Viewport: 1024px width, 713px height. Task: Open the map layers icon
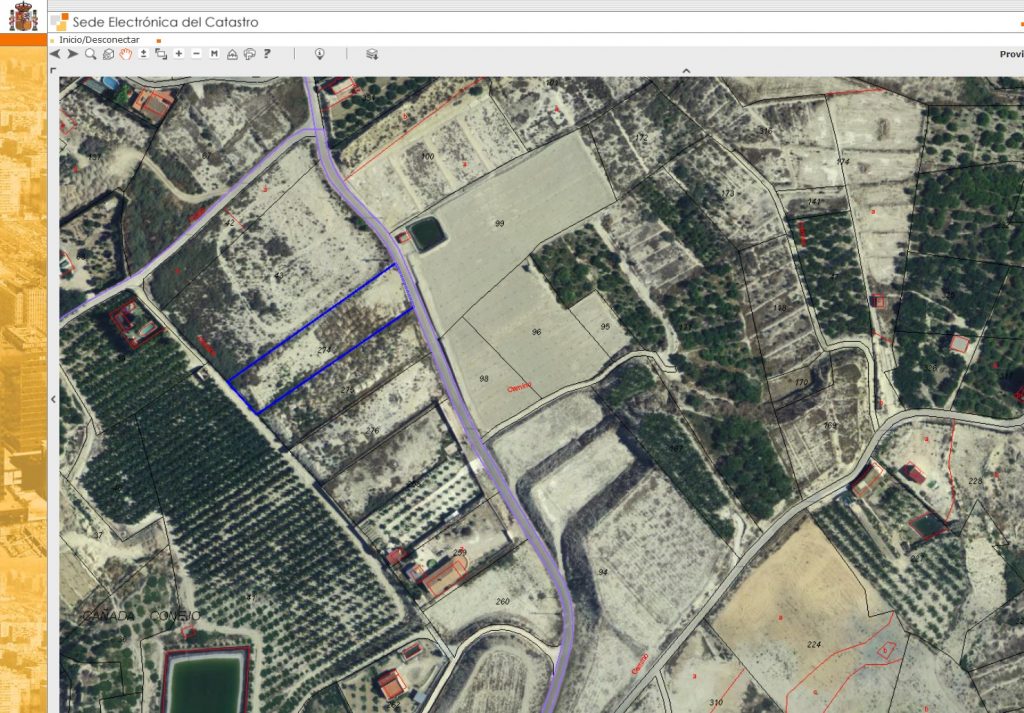pyautogui.click(x=371, y=54)
